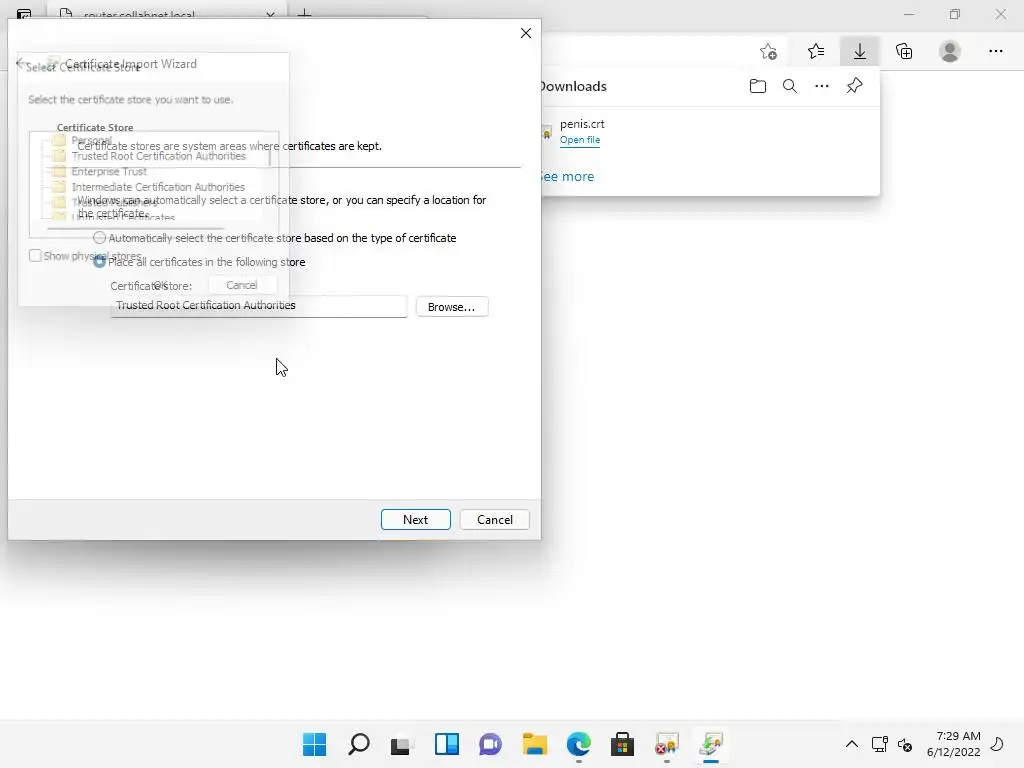This screenshot has width=1024, height=768.
Task: Show hidden system tray icons
Action: click(852, 744)
